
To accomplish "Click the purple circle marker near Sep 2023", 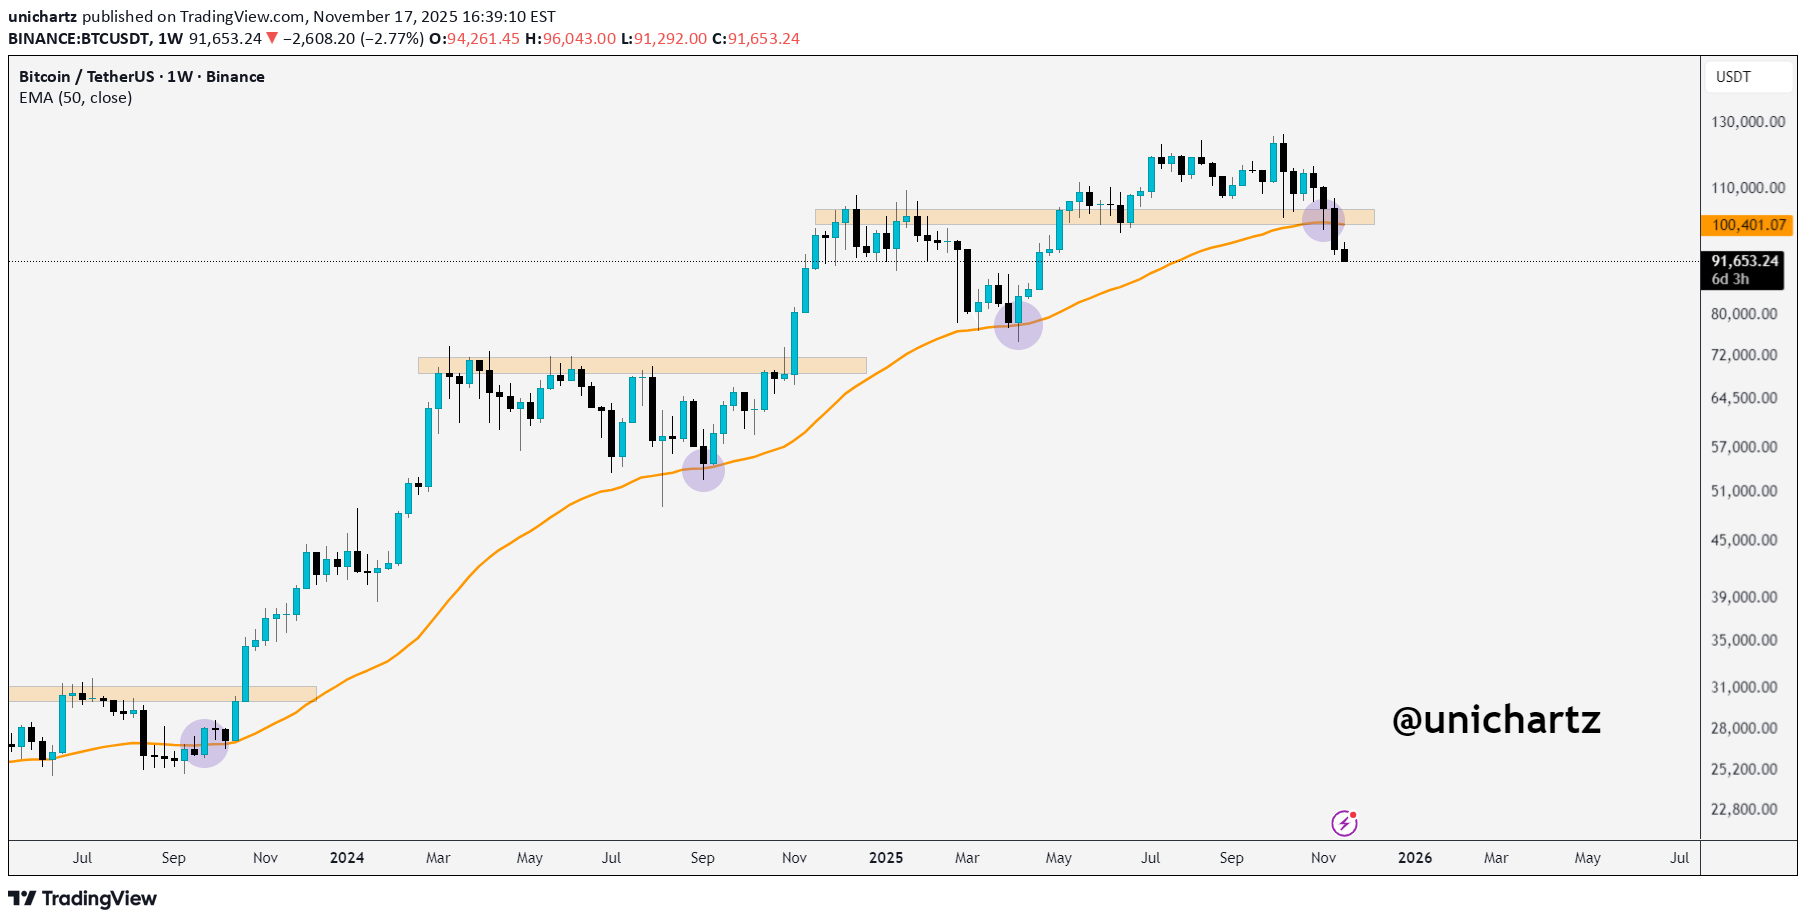I will point(204,743).
